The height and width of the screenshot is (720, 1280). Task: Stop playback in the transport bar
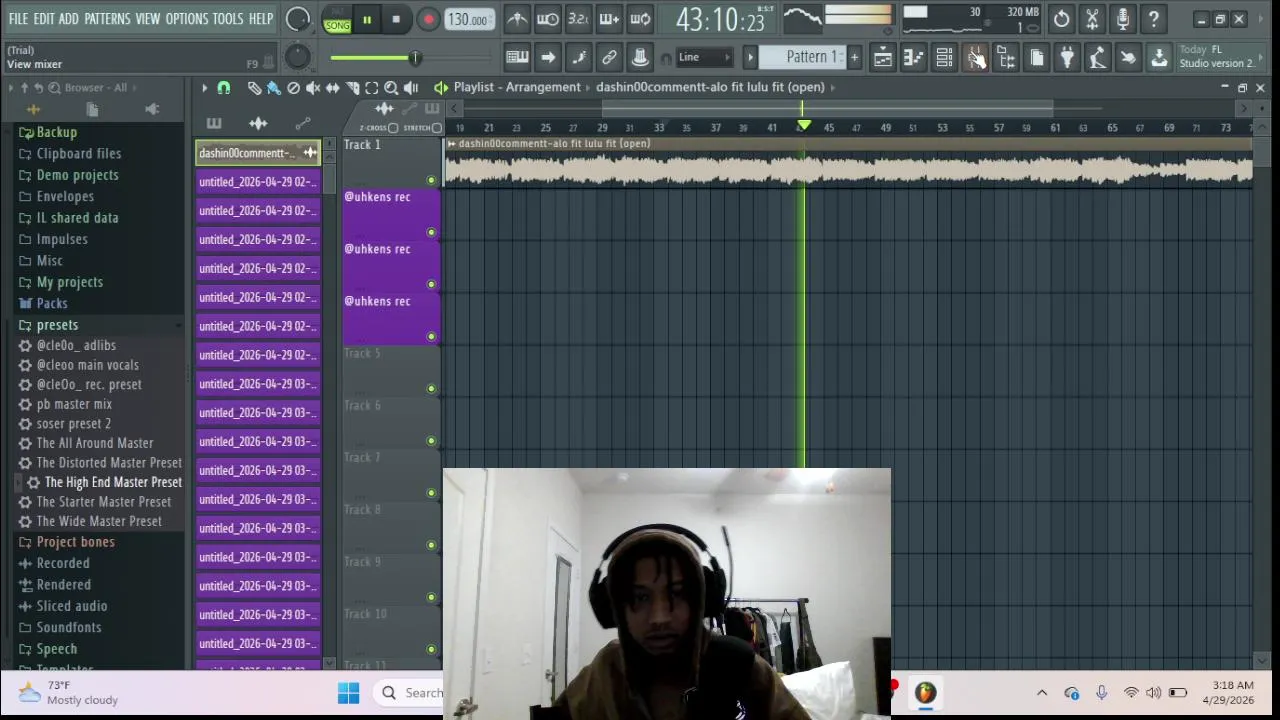pyautogui.click(x=396, y=19)
